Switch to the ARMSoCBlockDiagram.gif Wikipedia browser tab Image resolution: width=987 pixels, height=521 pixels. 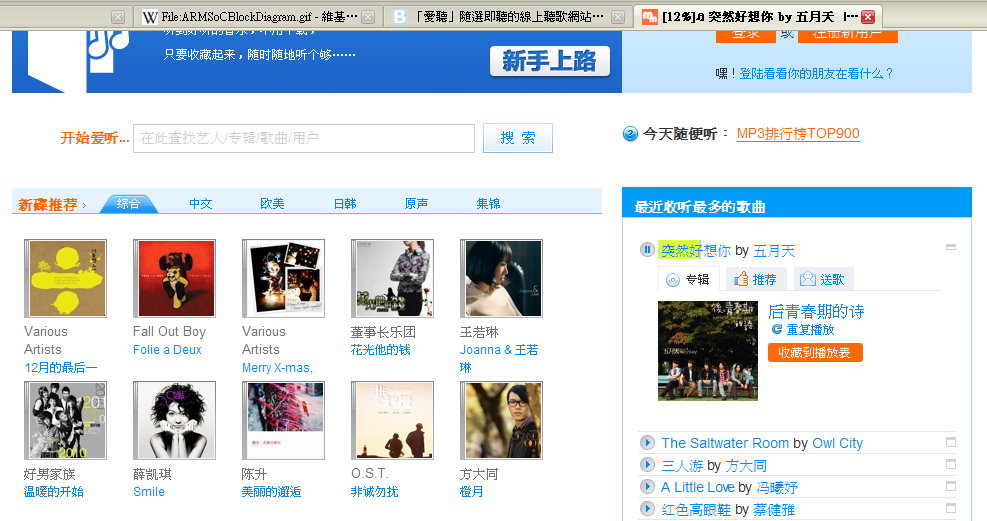(x=257, y=17)
